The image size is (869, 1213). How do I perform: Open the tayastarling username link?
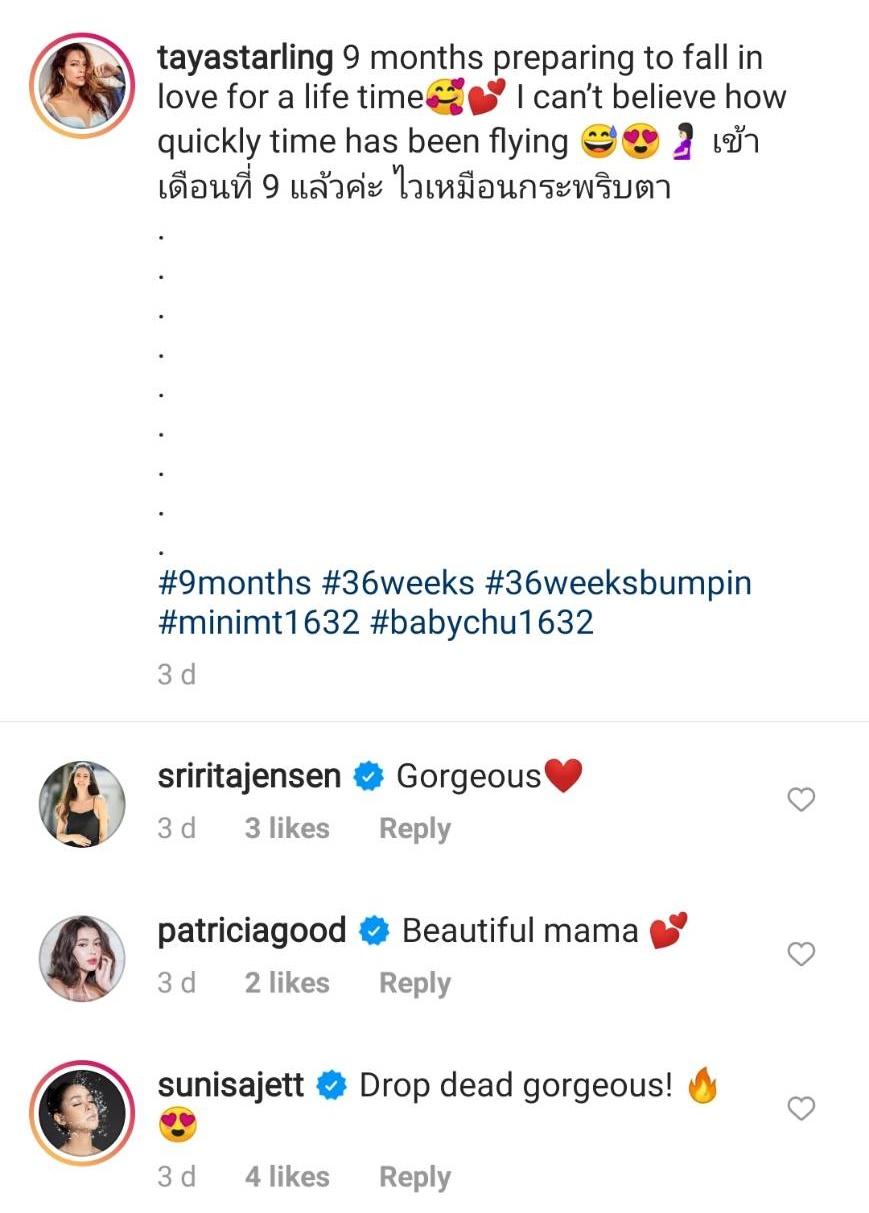click(x=245, y=58)
